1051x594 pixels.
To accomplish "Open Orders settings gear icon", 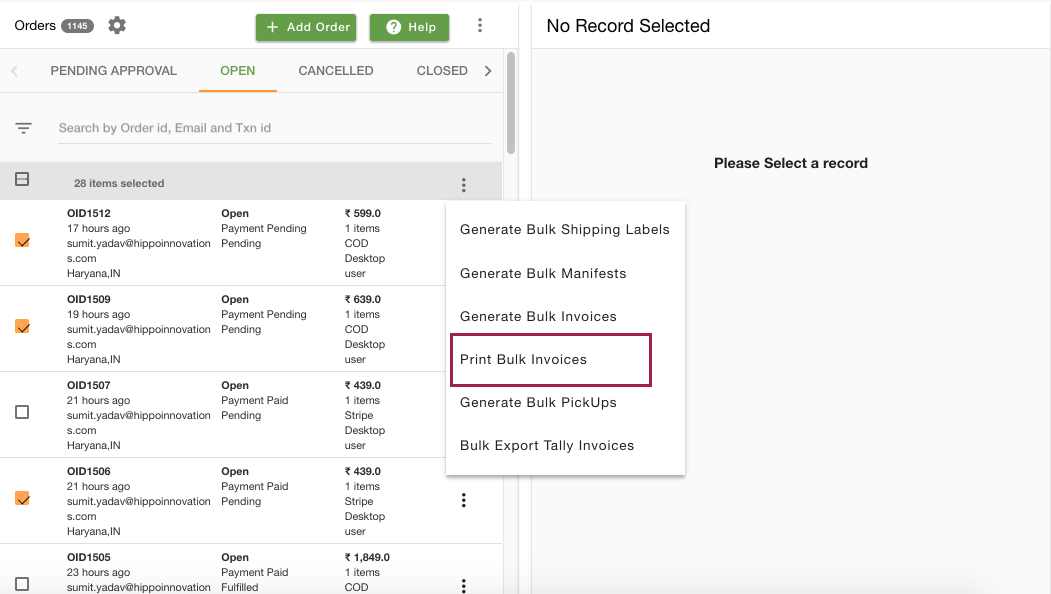I will 117,25.
